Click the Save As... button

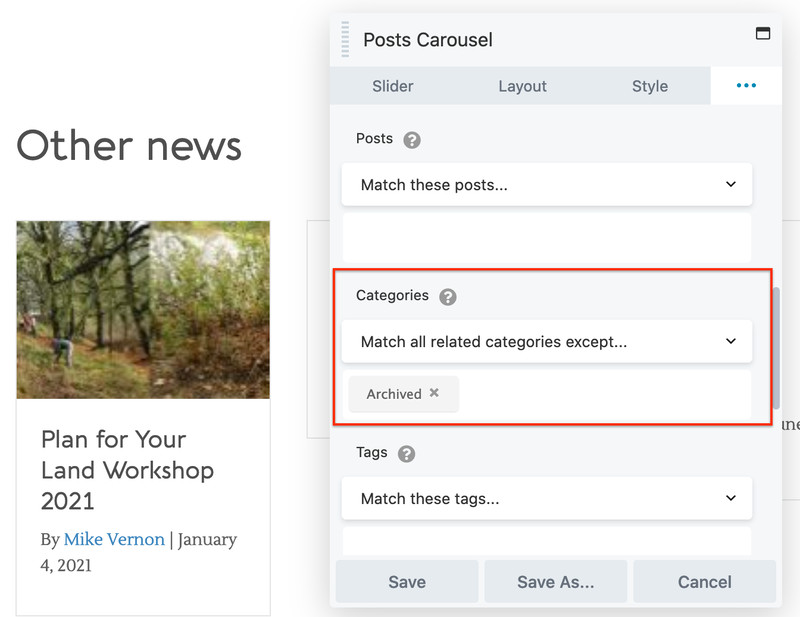[555, 582]
